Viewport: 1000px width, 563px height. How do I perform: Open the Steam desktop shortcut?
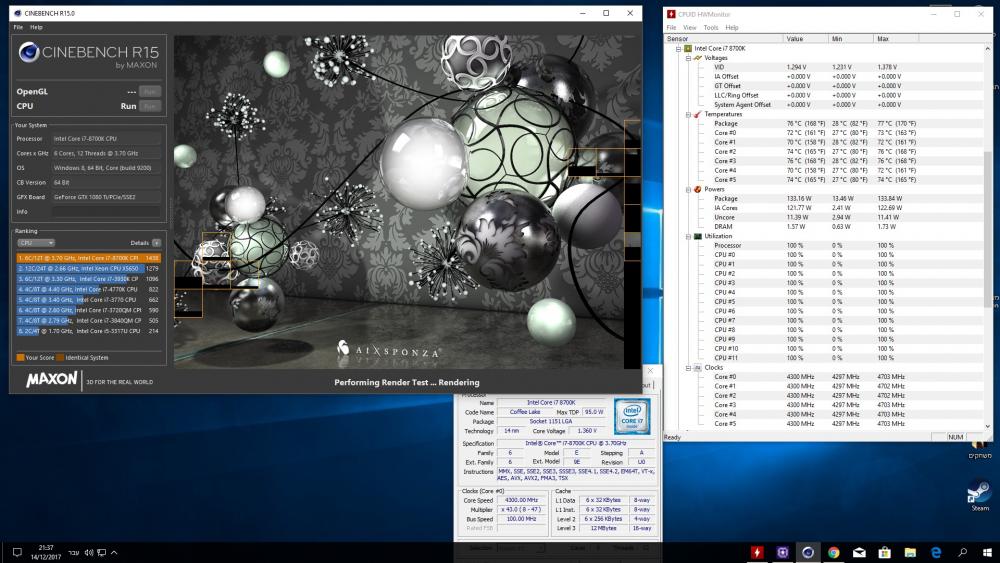979,497
